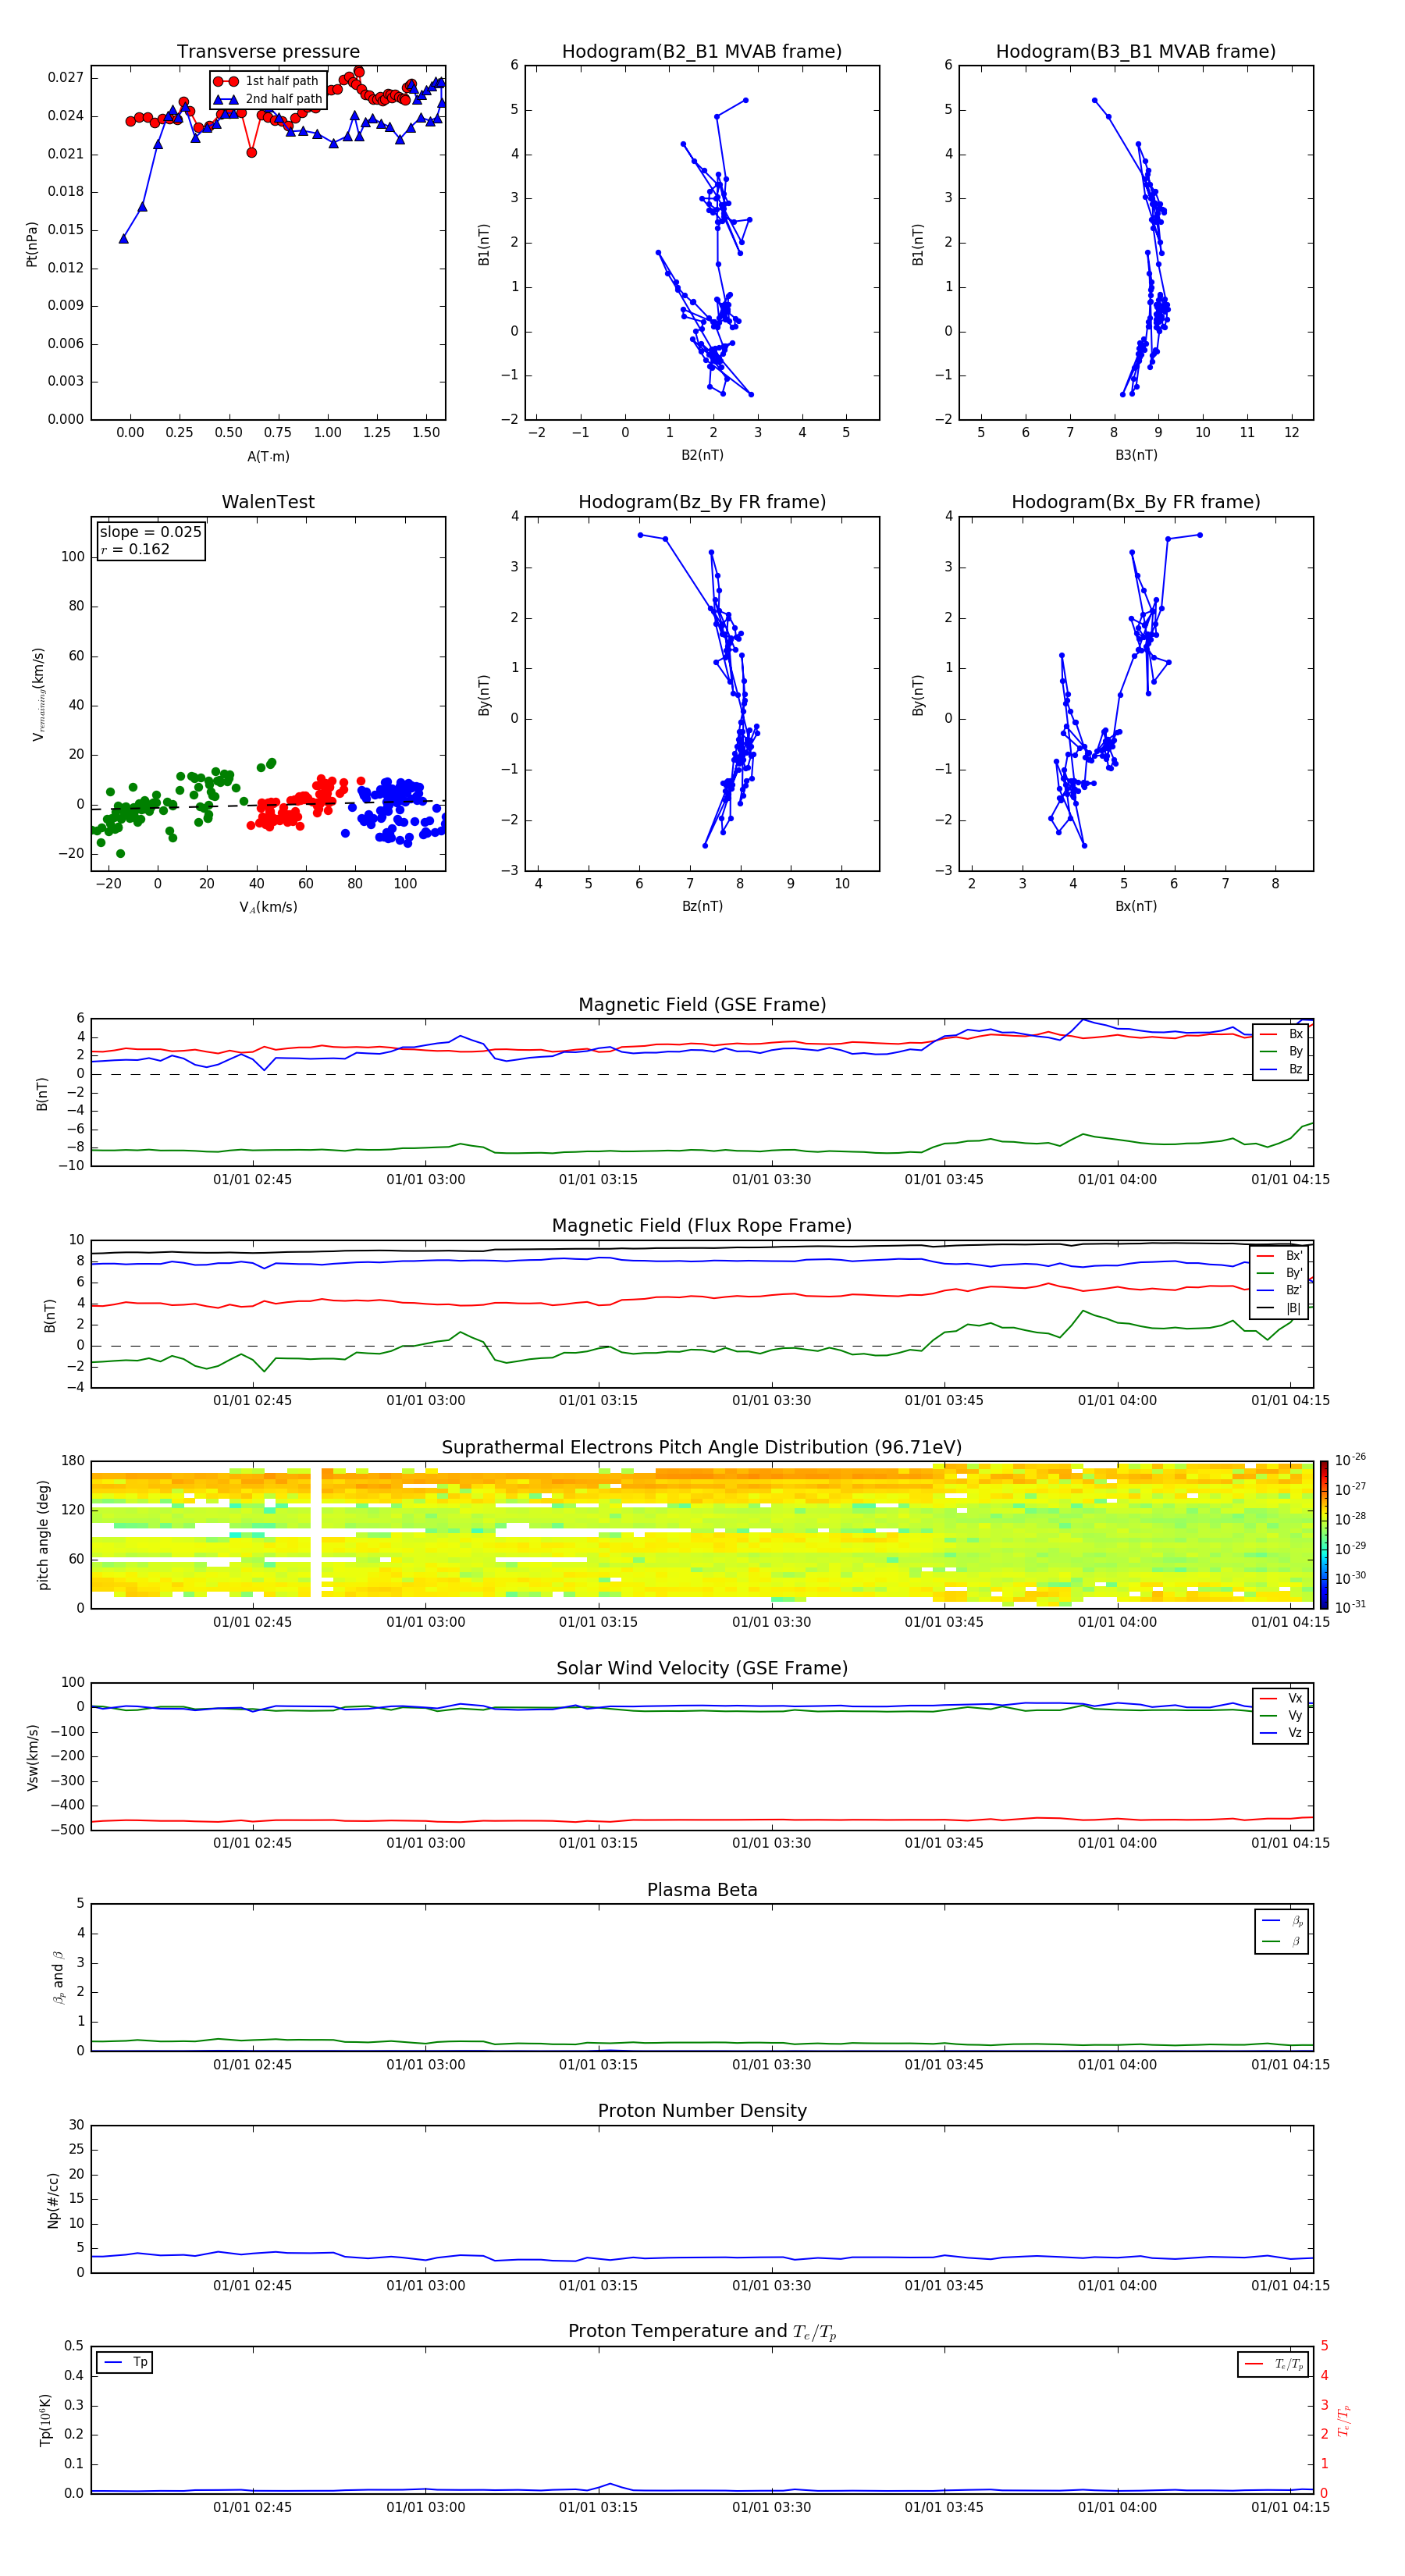This screenshot has width=1405, height=2576.
Task: Click '01/01 03:45' under Proton Number Density plot
Action: (x=944, y=2286)
